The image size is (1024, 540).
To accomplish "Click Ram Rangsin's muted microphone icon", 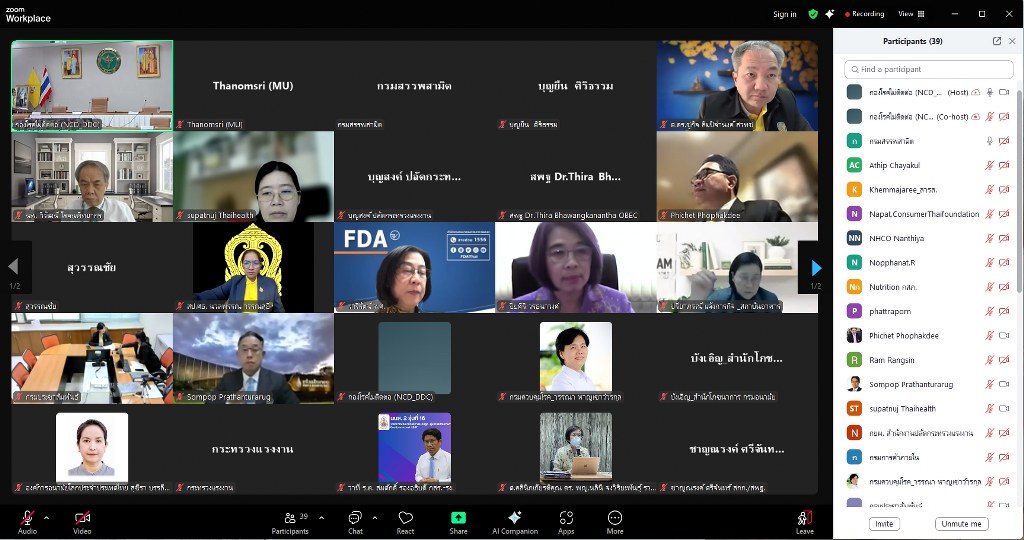I will (990, 360).
